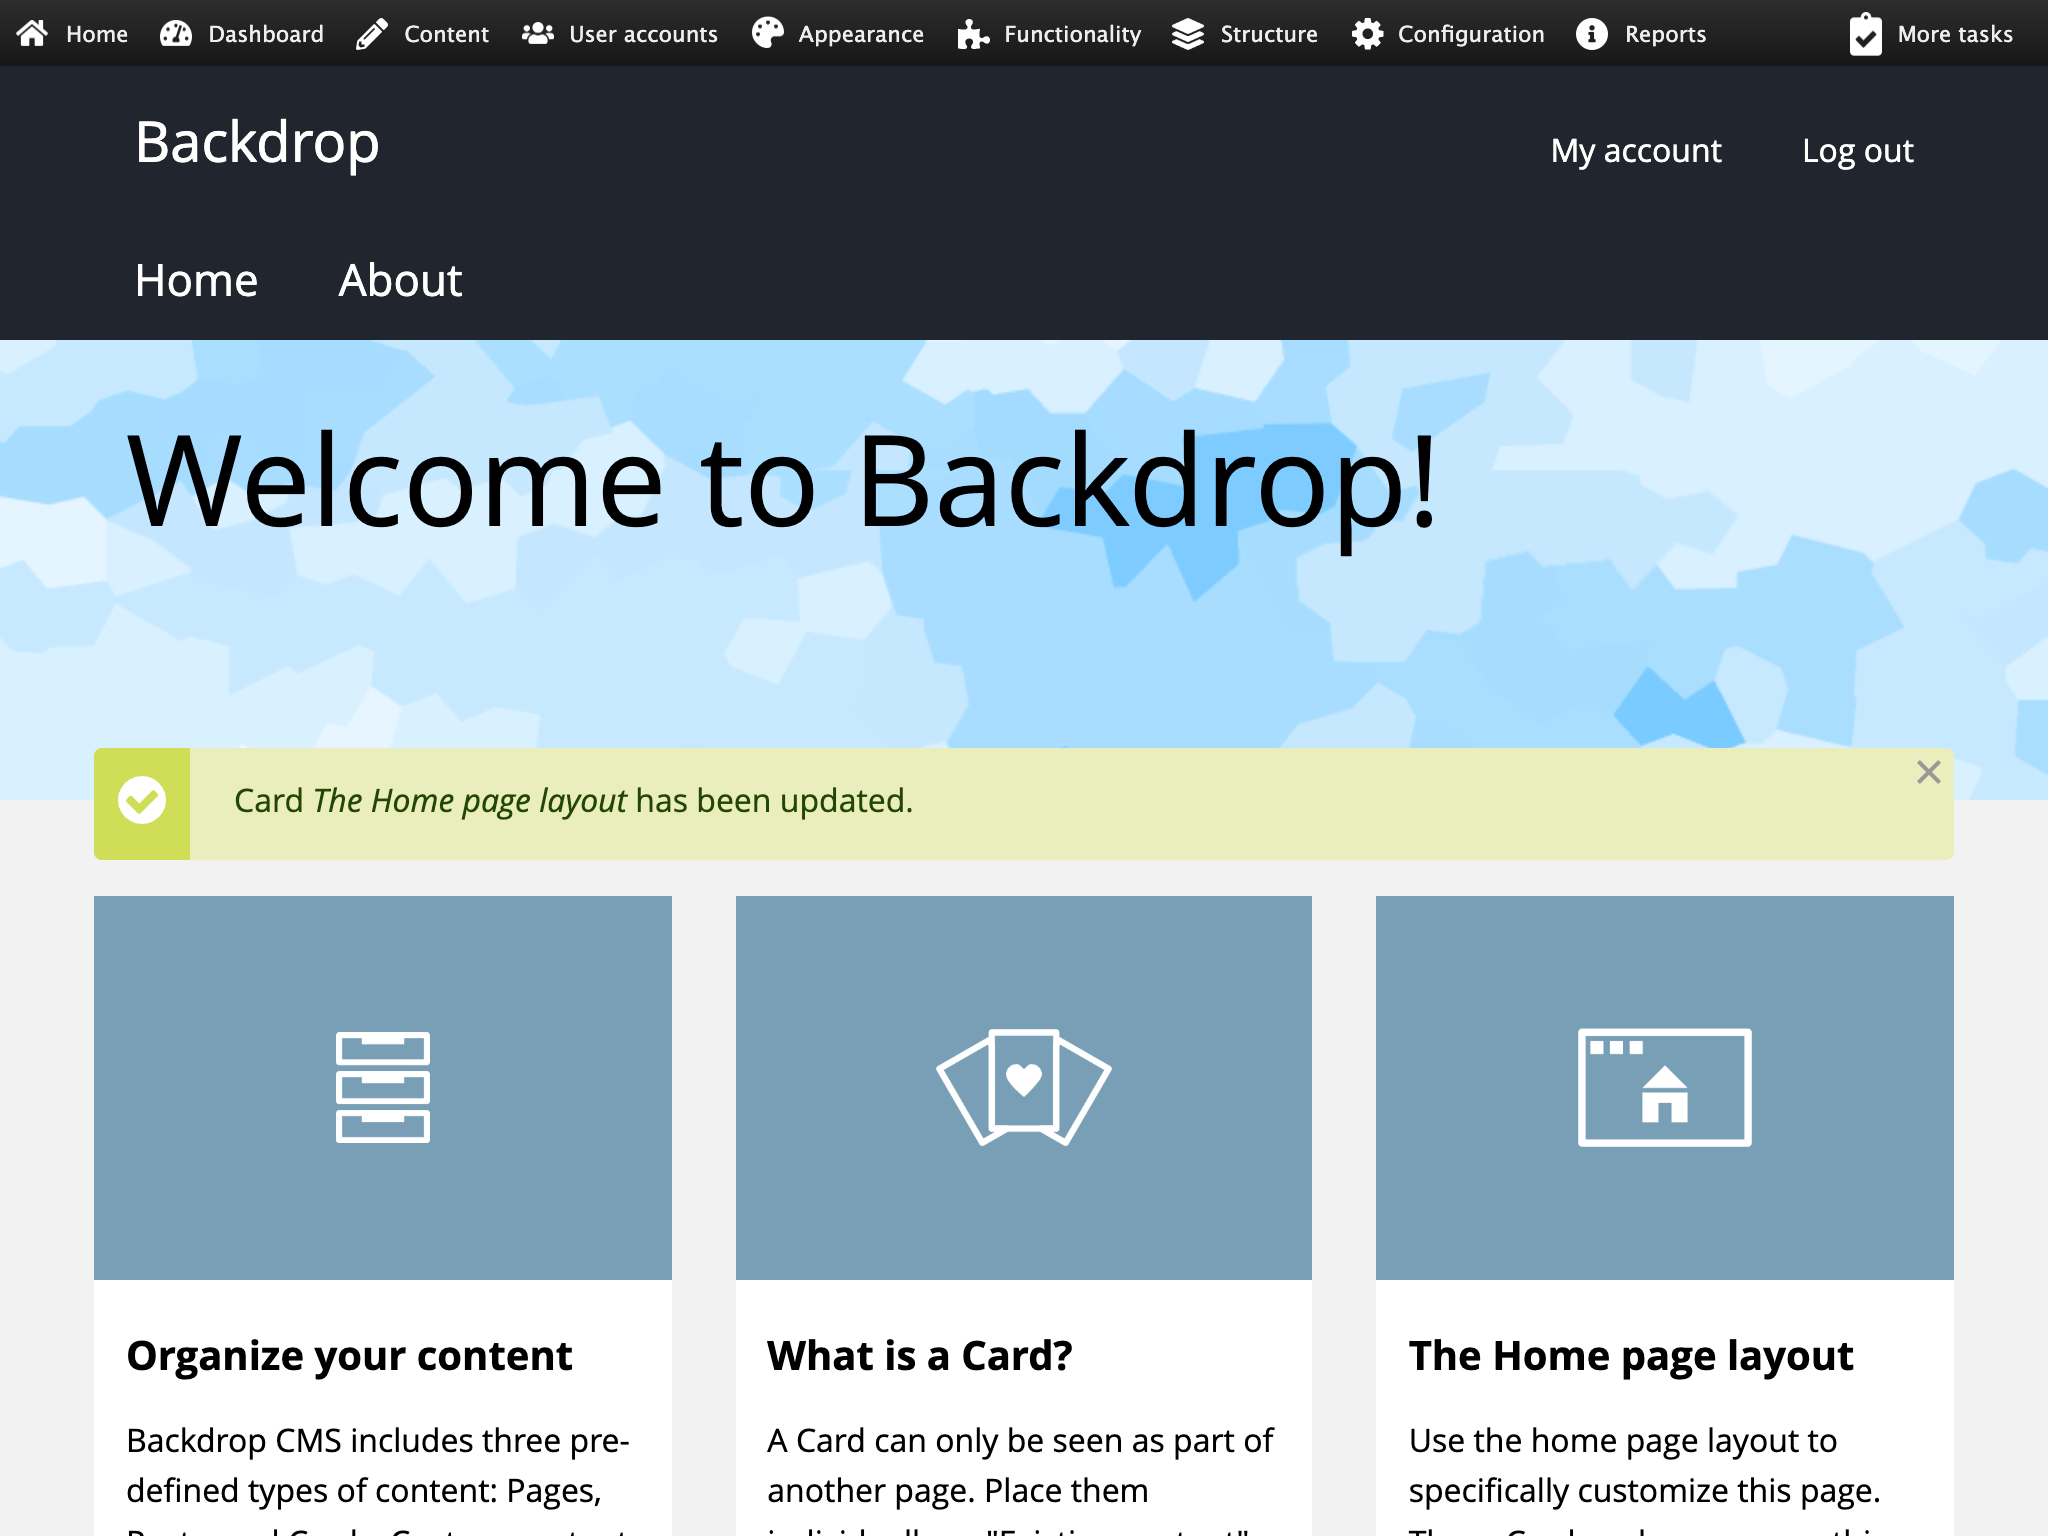Open The Home page layout card
This screenshot has height=1536, width=2048.
1631,1355
